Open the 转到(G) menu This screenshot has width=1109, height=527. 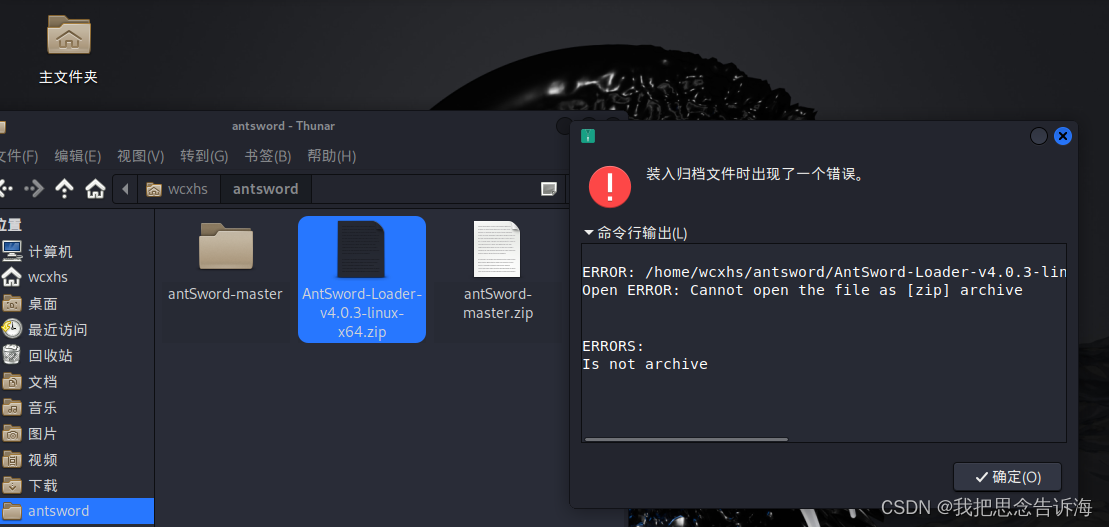[204, 156]
